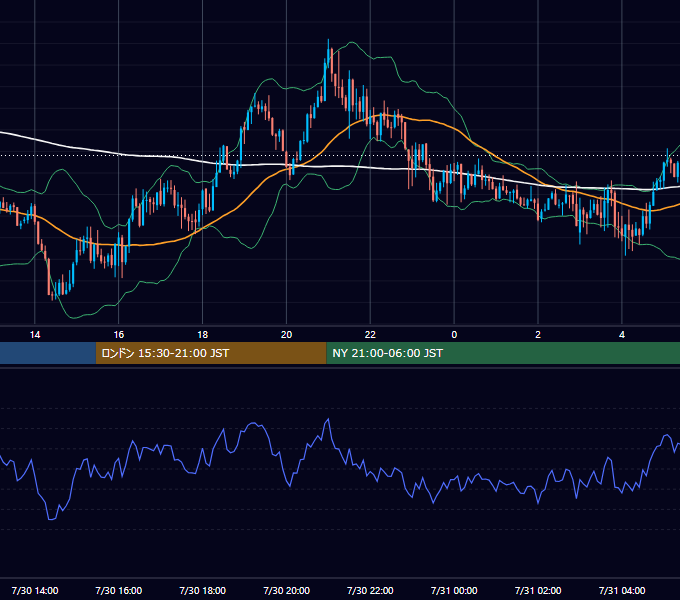Click the 7/31 02:00 date label

coord(538,590)
